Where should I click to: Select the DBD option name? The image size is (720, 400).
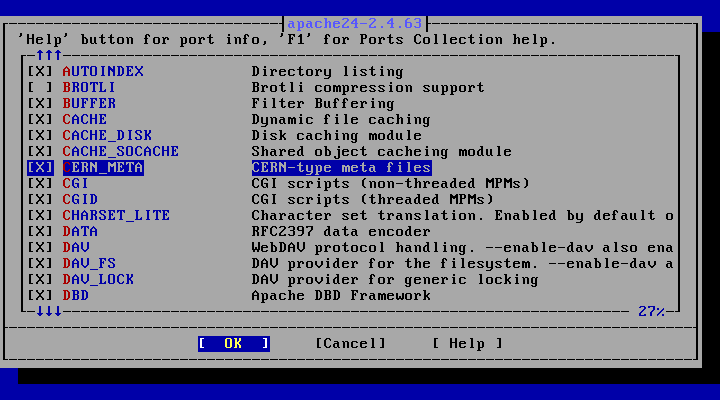point(76,296)
